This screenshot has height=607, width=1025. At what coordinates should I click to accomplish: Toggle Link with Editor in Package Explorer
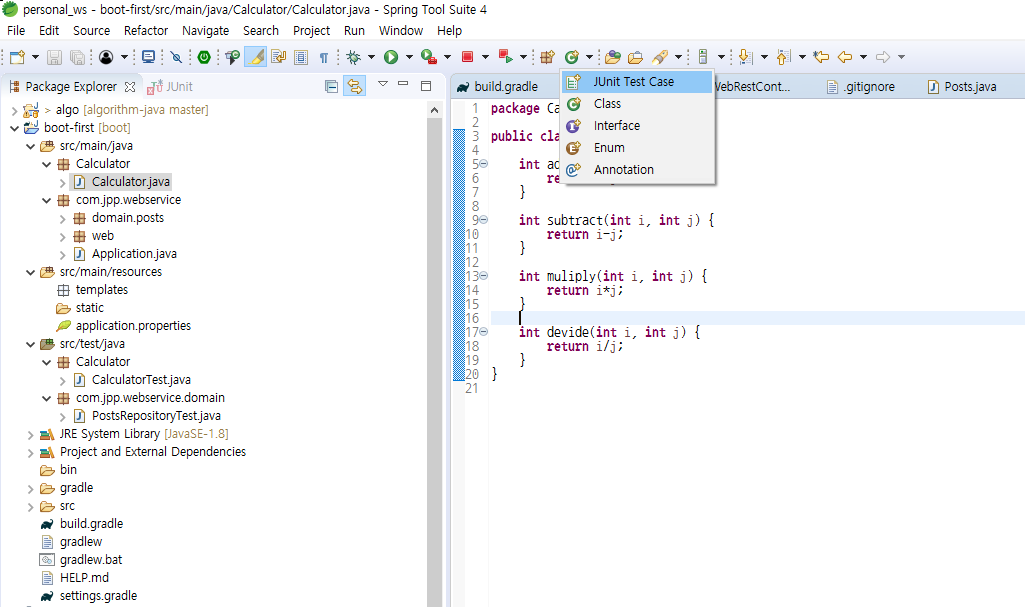coord(354,86)
